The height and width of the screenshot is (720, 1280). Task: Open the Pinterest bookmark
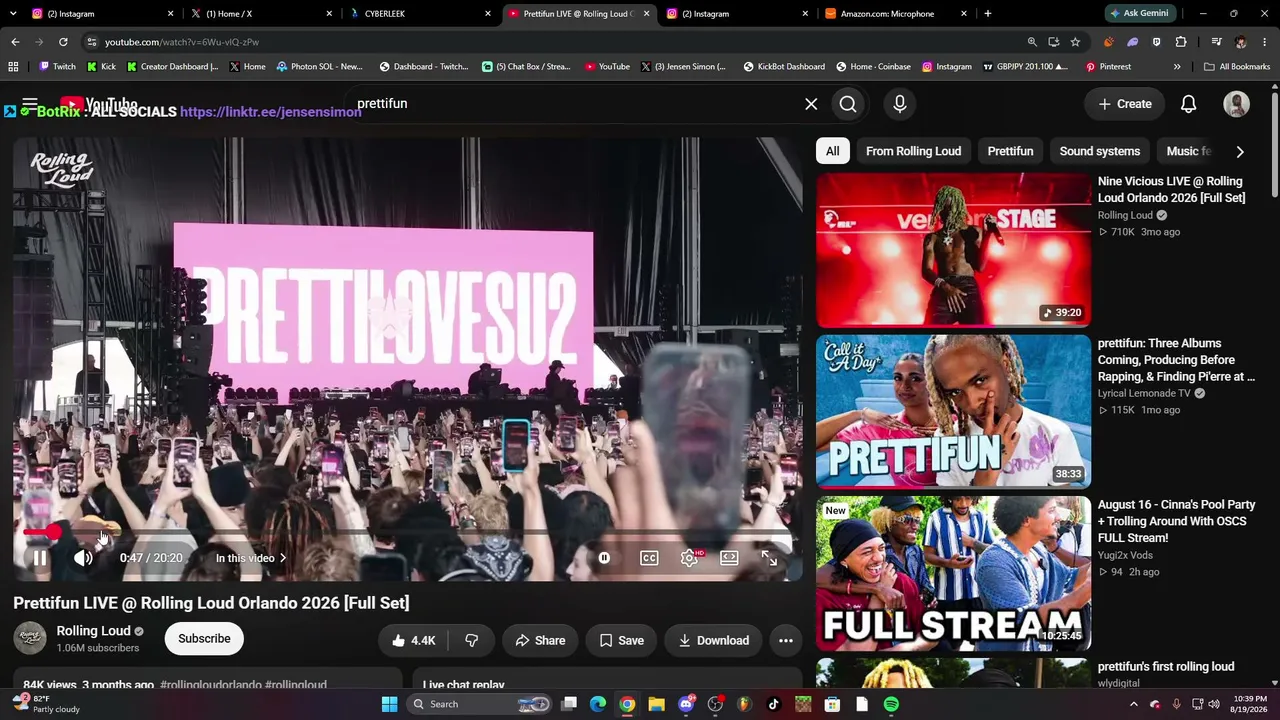pyautogui.click(x=1108, y=67)
